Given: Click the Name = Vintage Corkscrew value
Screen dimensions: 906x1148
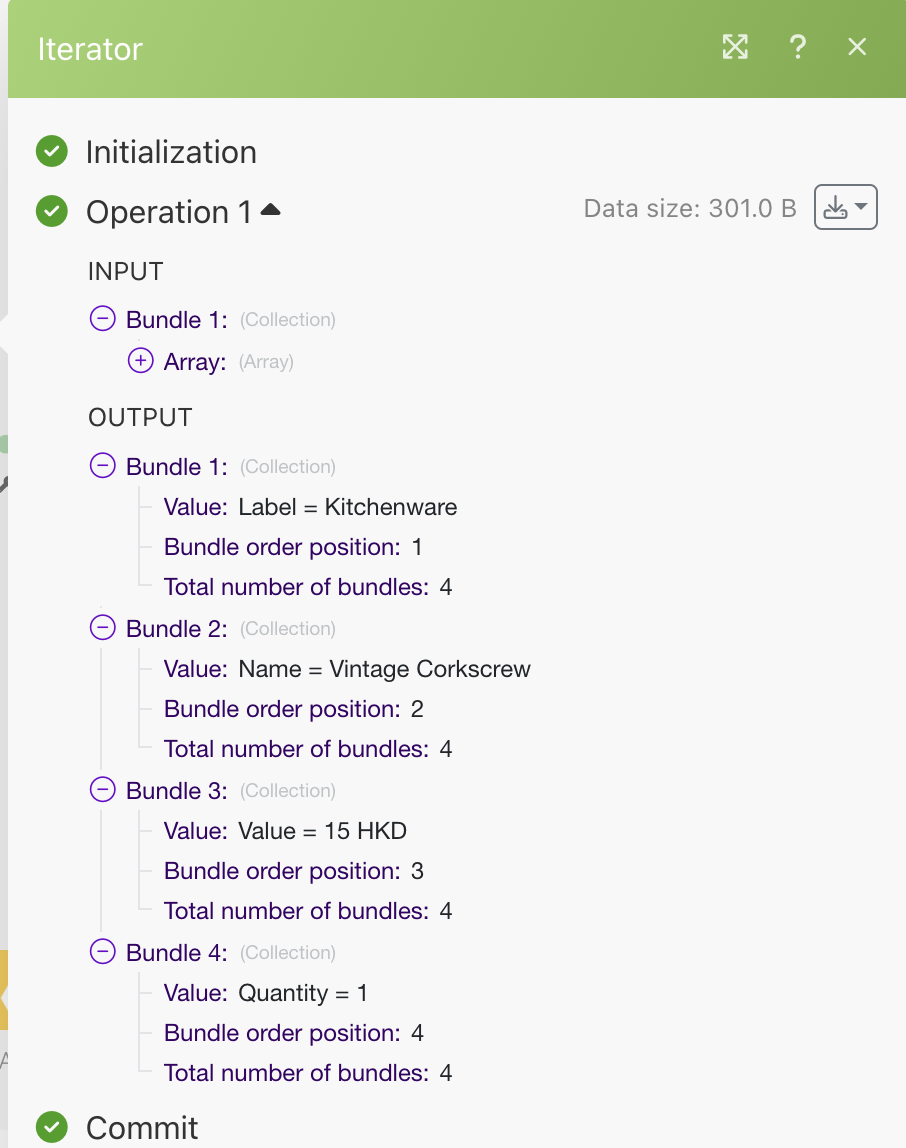Looking at the screenshot, I should click(384, 669).
